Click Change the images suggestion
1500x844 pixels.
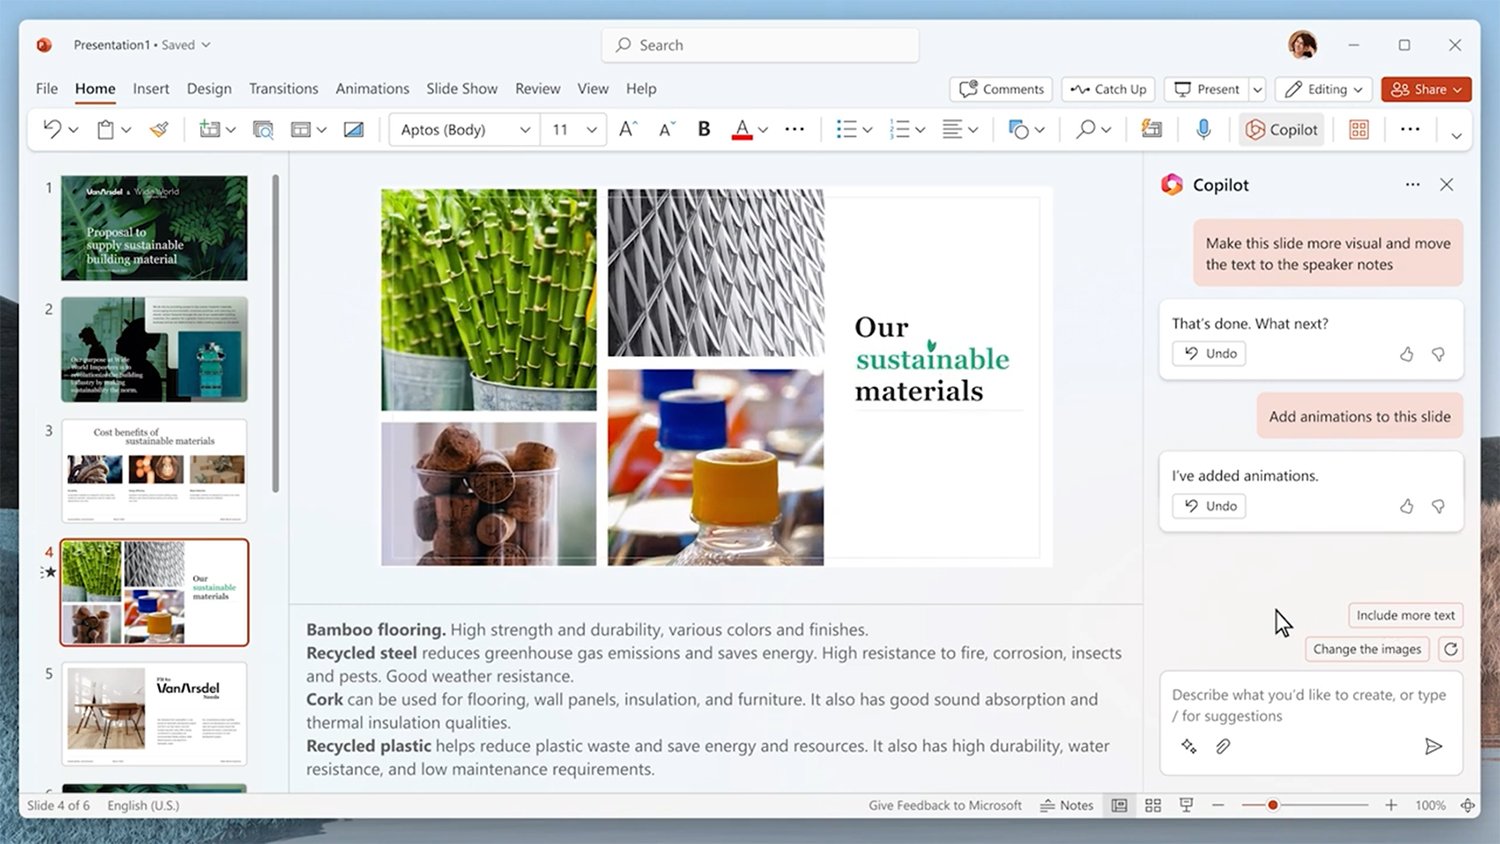(x=1367, y=649)
